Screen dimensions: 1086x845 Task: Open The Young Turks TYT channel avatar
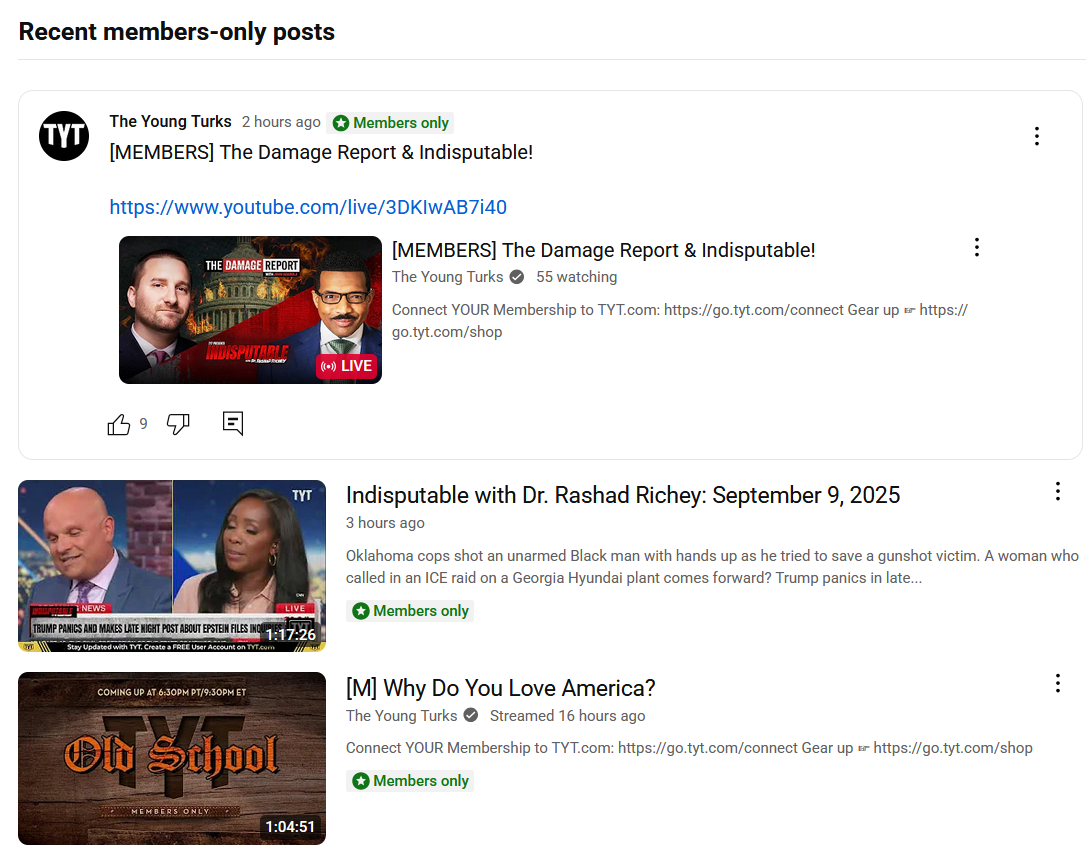click(x=64, y=136)
